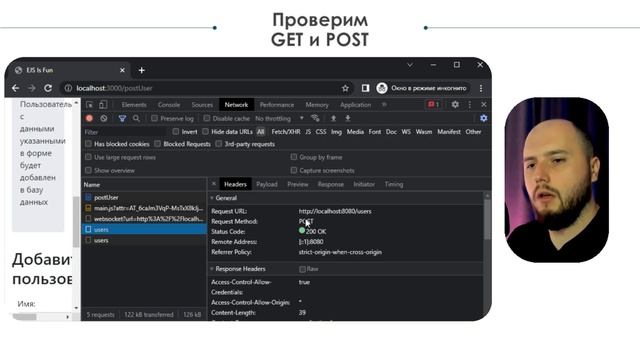Switch to Elements tab

pos(134,105)
